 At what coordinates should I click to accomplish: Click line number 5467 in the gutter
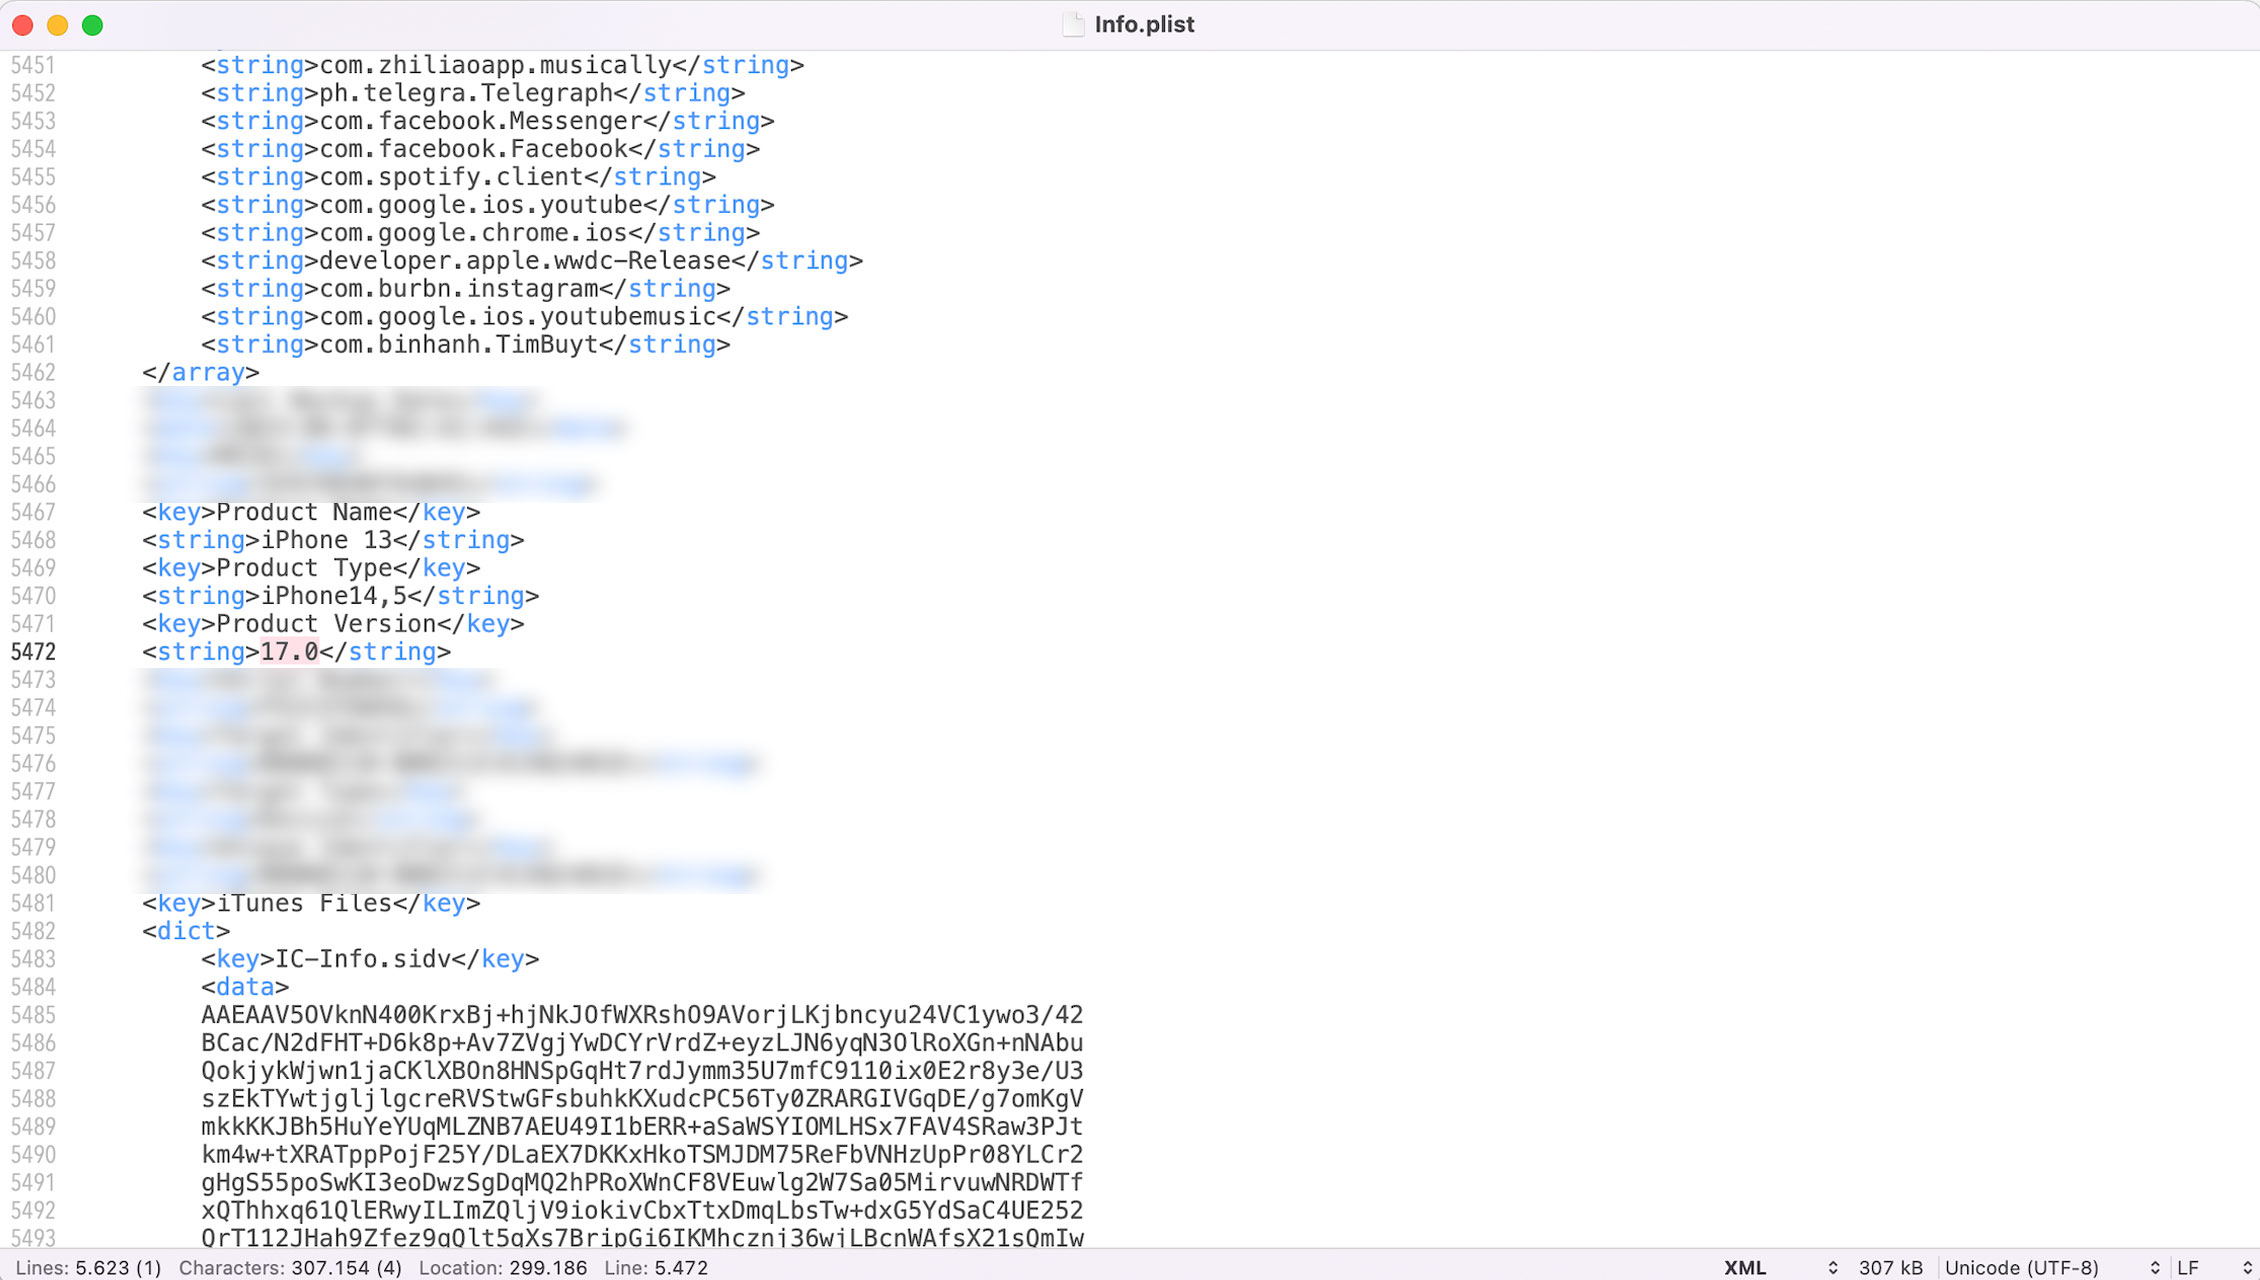pyautogui.click(x=33, y=512)
